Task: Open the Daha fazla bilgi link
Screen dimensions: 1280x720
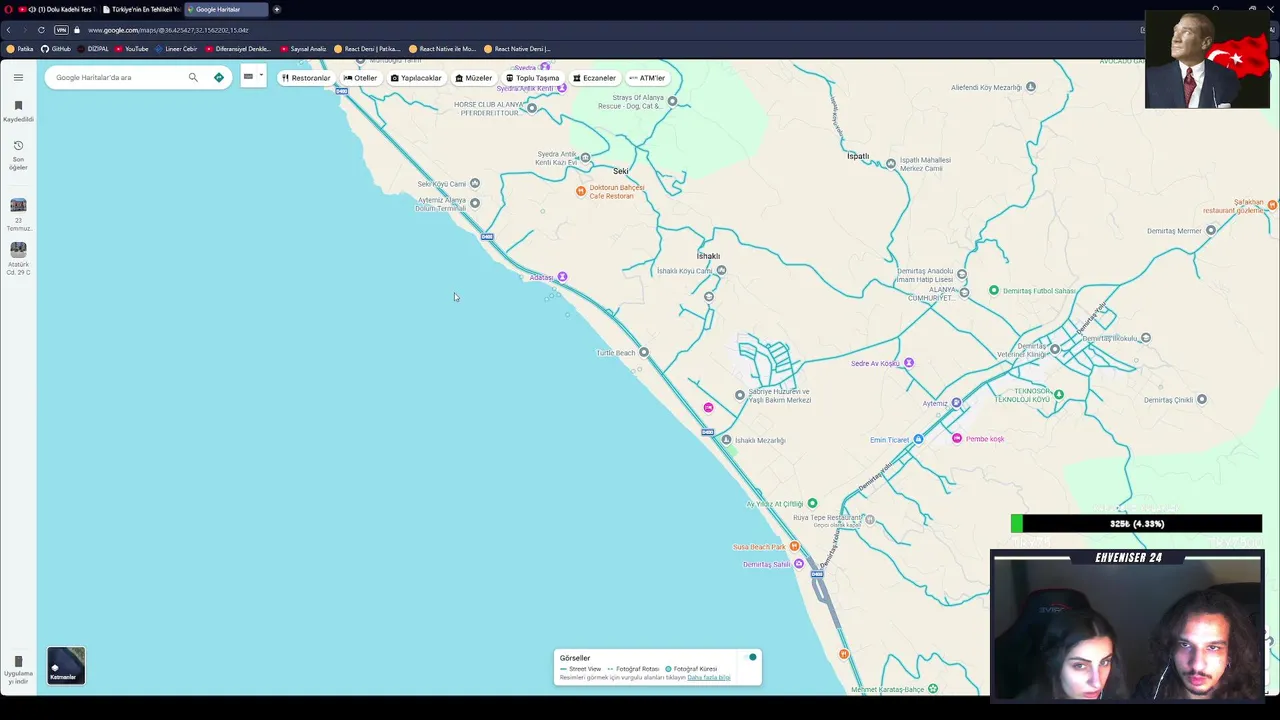Action: 709,677
